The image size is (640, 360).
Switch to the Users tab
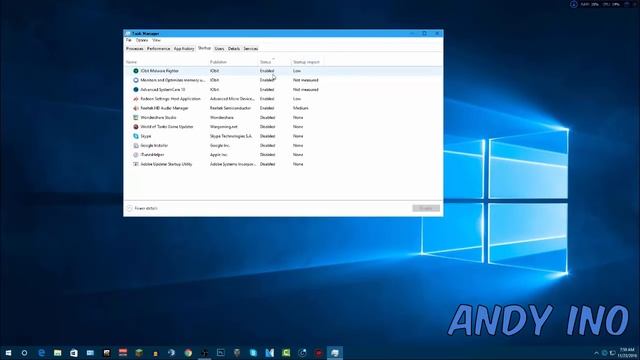(x=219, y=49)
